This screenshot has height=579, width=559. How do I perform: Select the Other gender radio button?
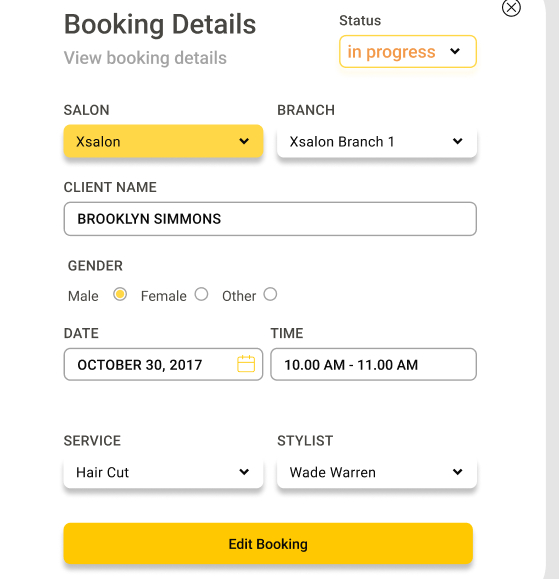270,294
